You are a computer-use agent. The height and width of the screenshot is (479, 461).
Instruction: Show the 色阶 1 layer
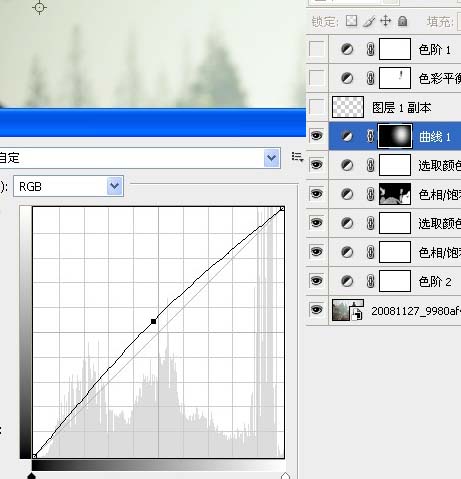(x=317, y=49)
